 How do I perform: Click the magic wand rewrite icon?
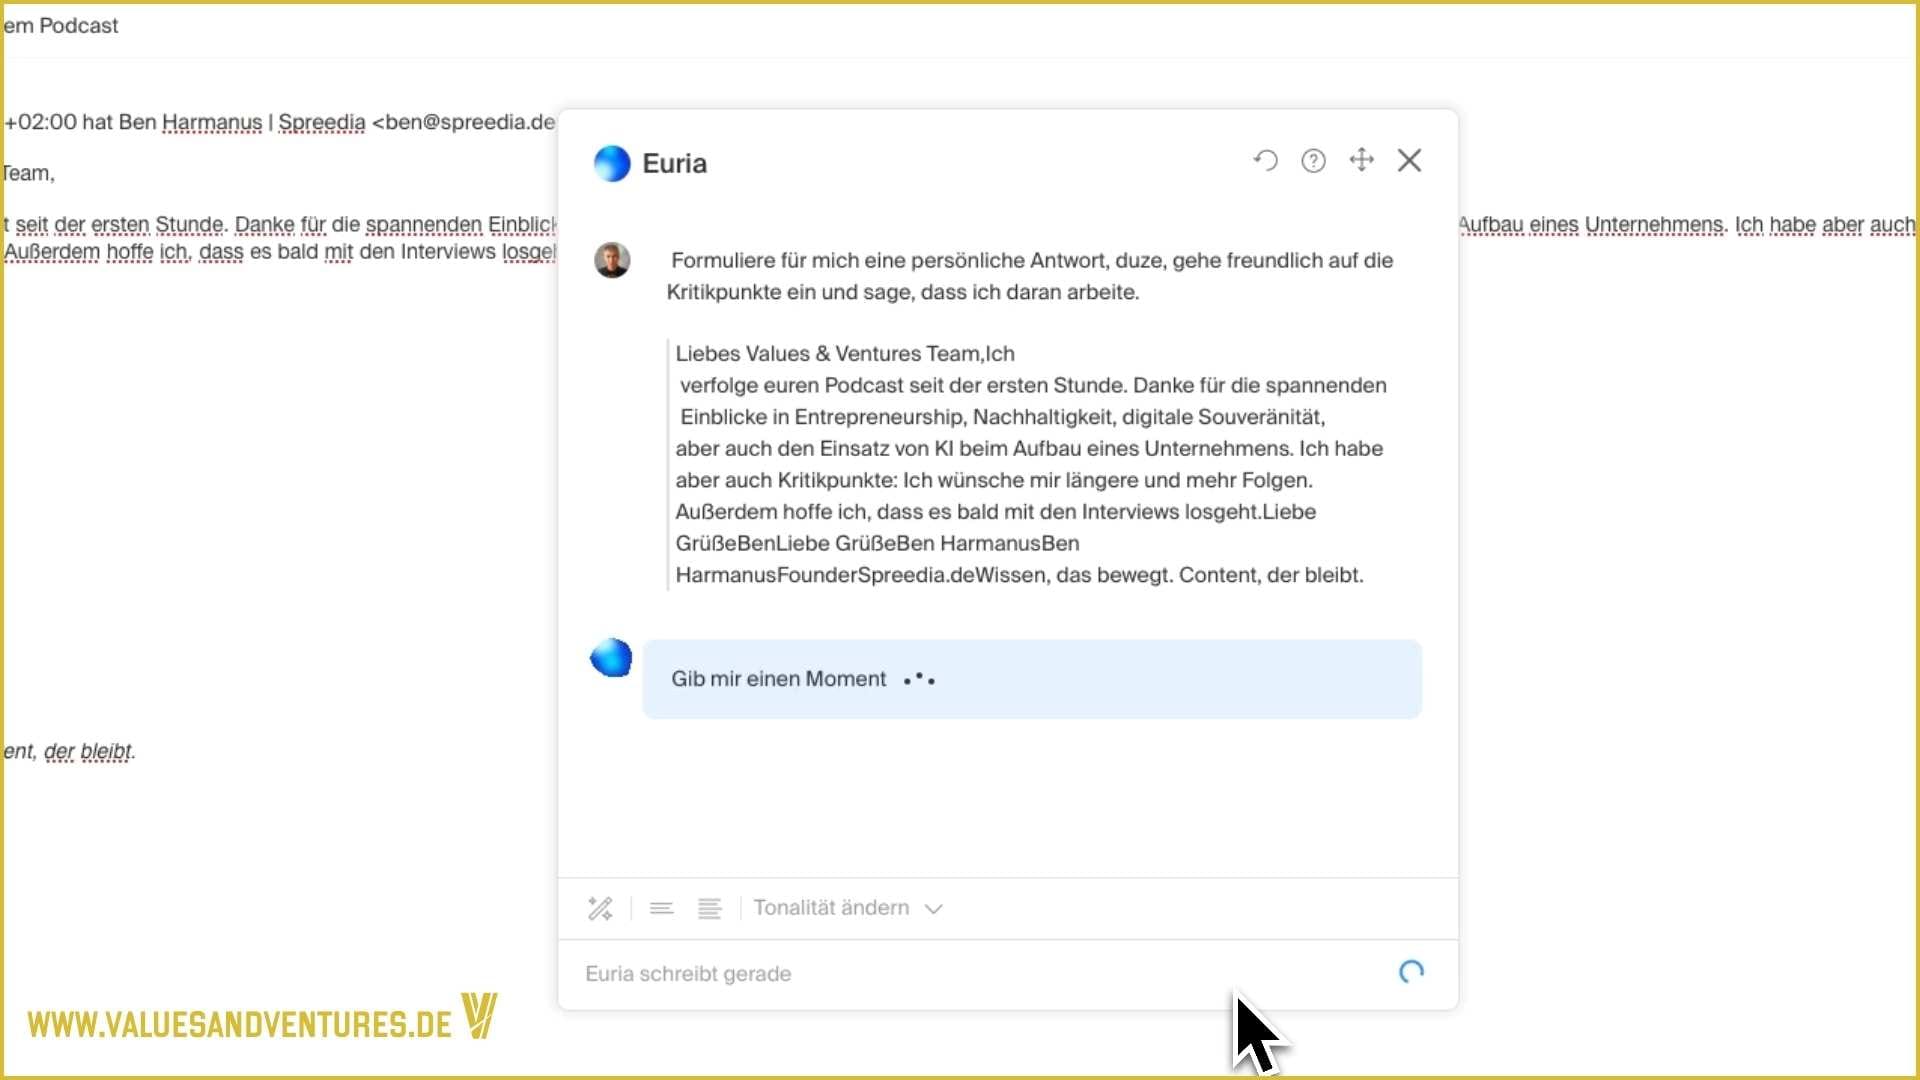tap(600, 908)
